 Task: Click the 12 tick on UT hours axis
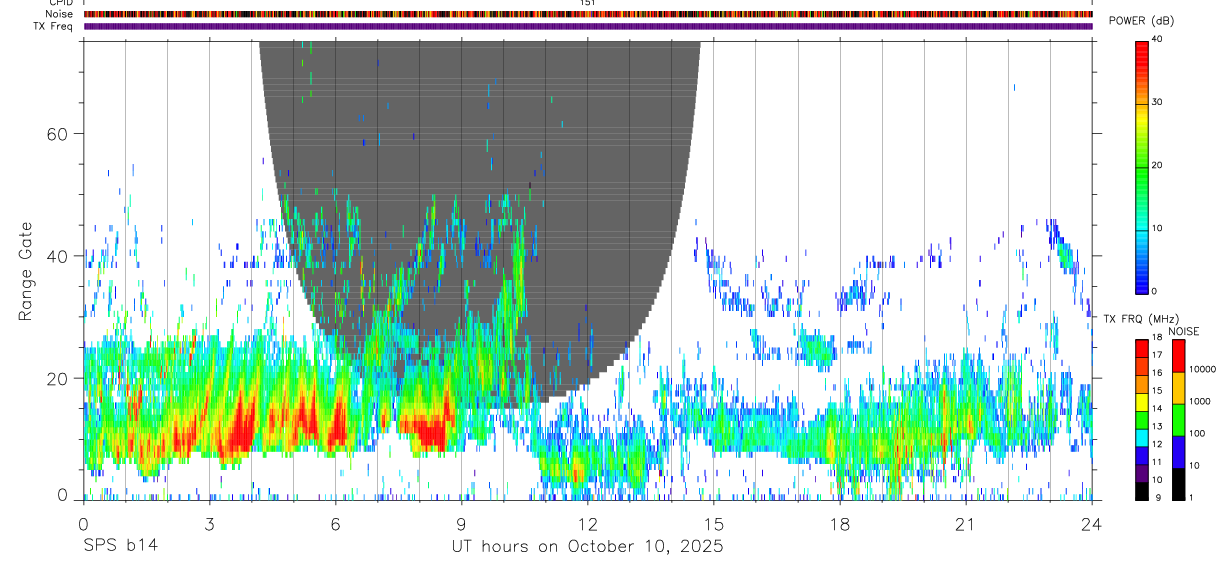(x=588, y=524)
